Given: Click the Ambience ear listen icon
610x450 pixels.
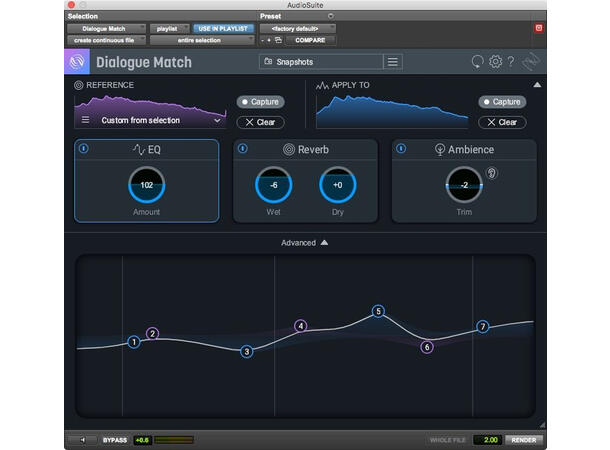Looking at the screenshot, I should [x=492, y=173].
